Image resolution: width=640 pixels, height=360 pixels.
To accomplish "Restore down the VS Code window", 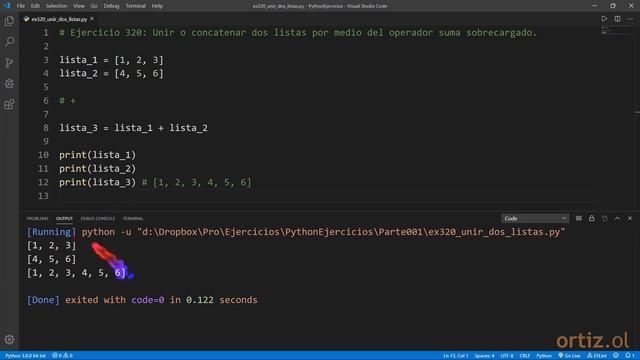I will point(613,6).
